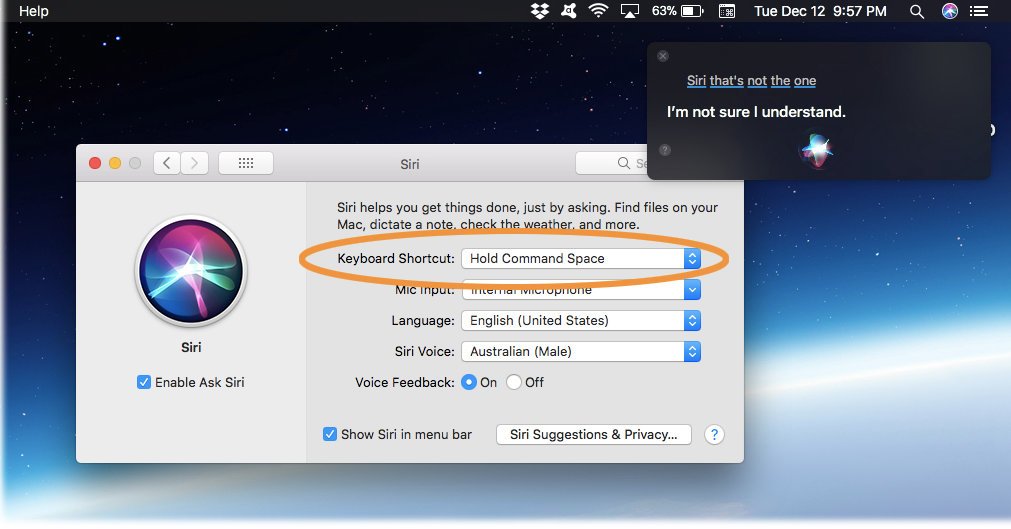Tap the Siri listening orb
The height and width of the screenshot is (529, 1011).
(816, 150)
